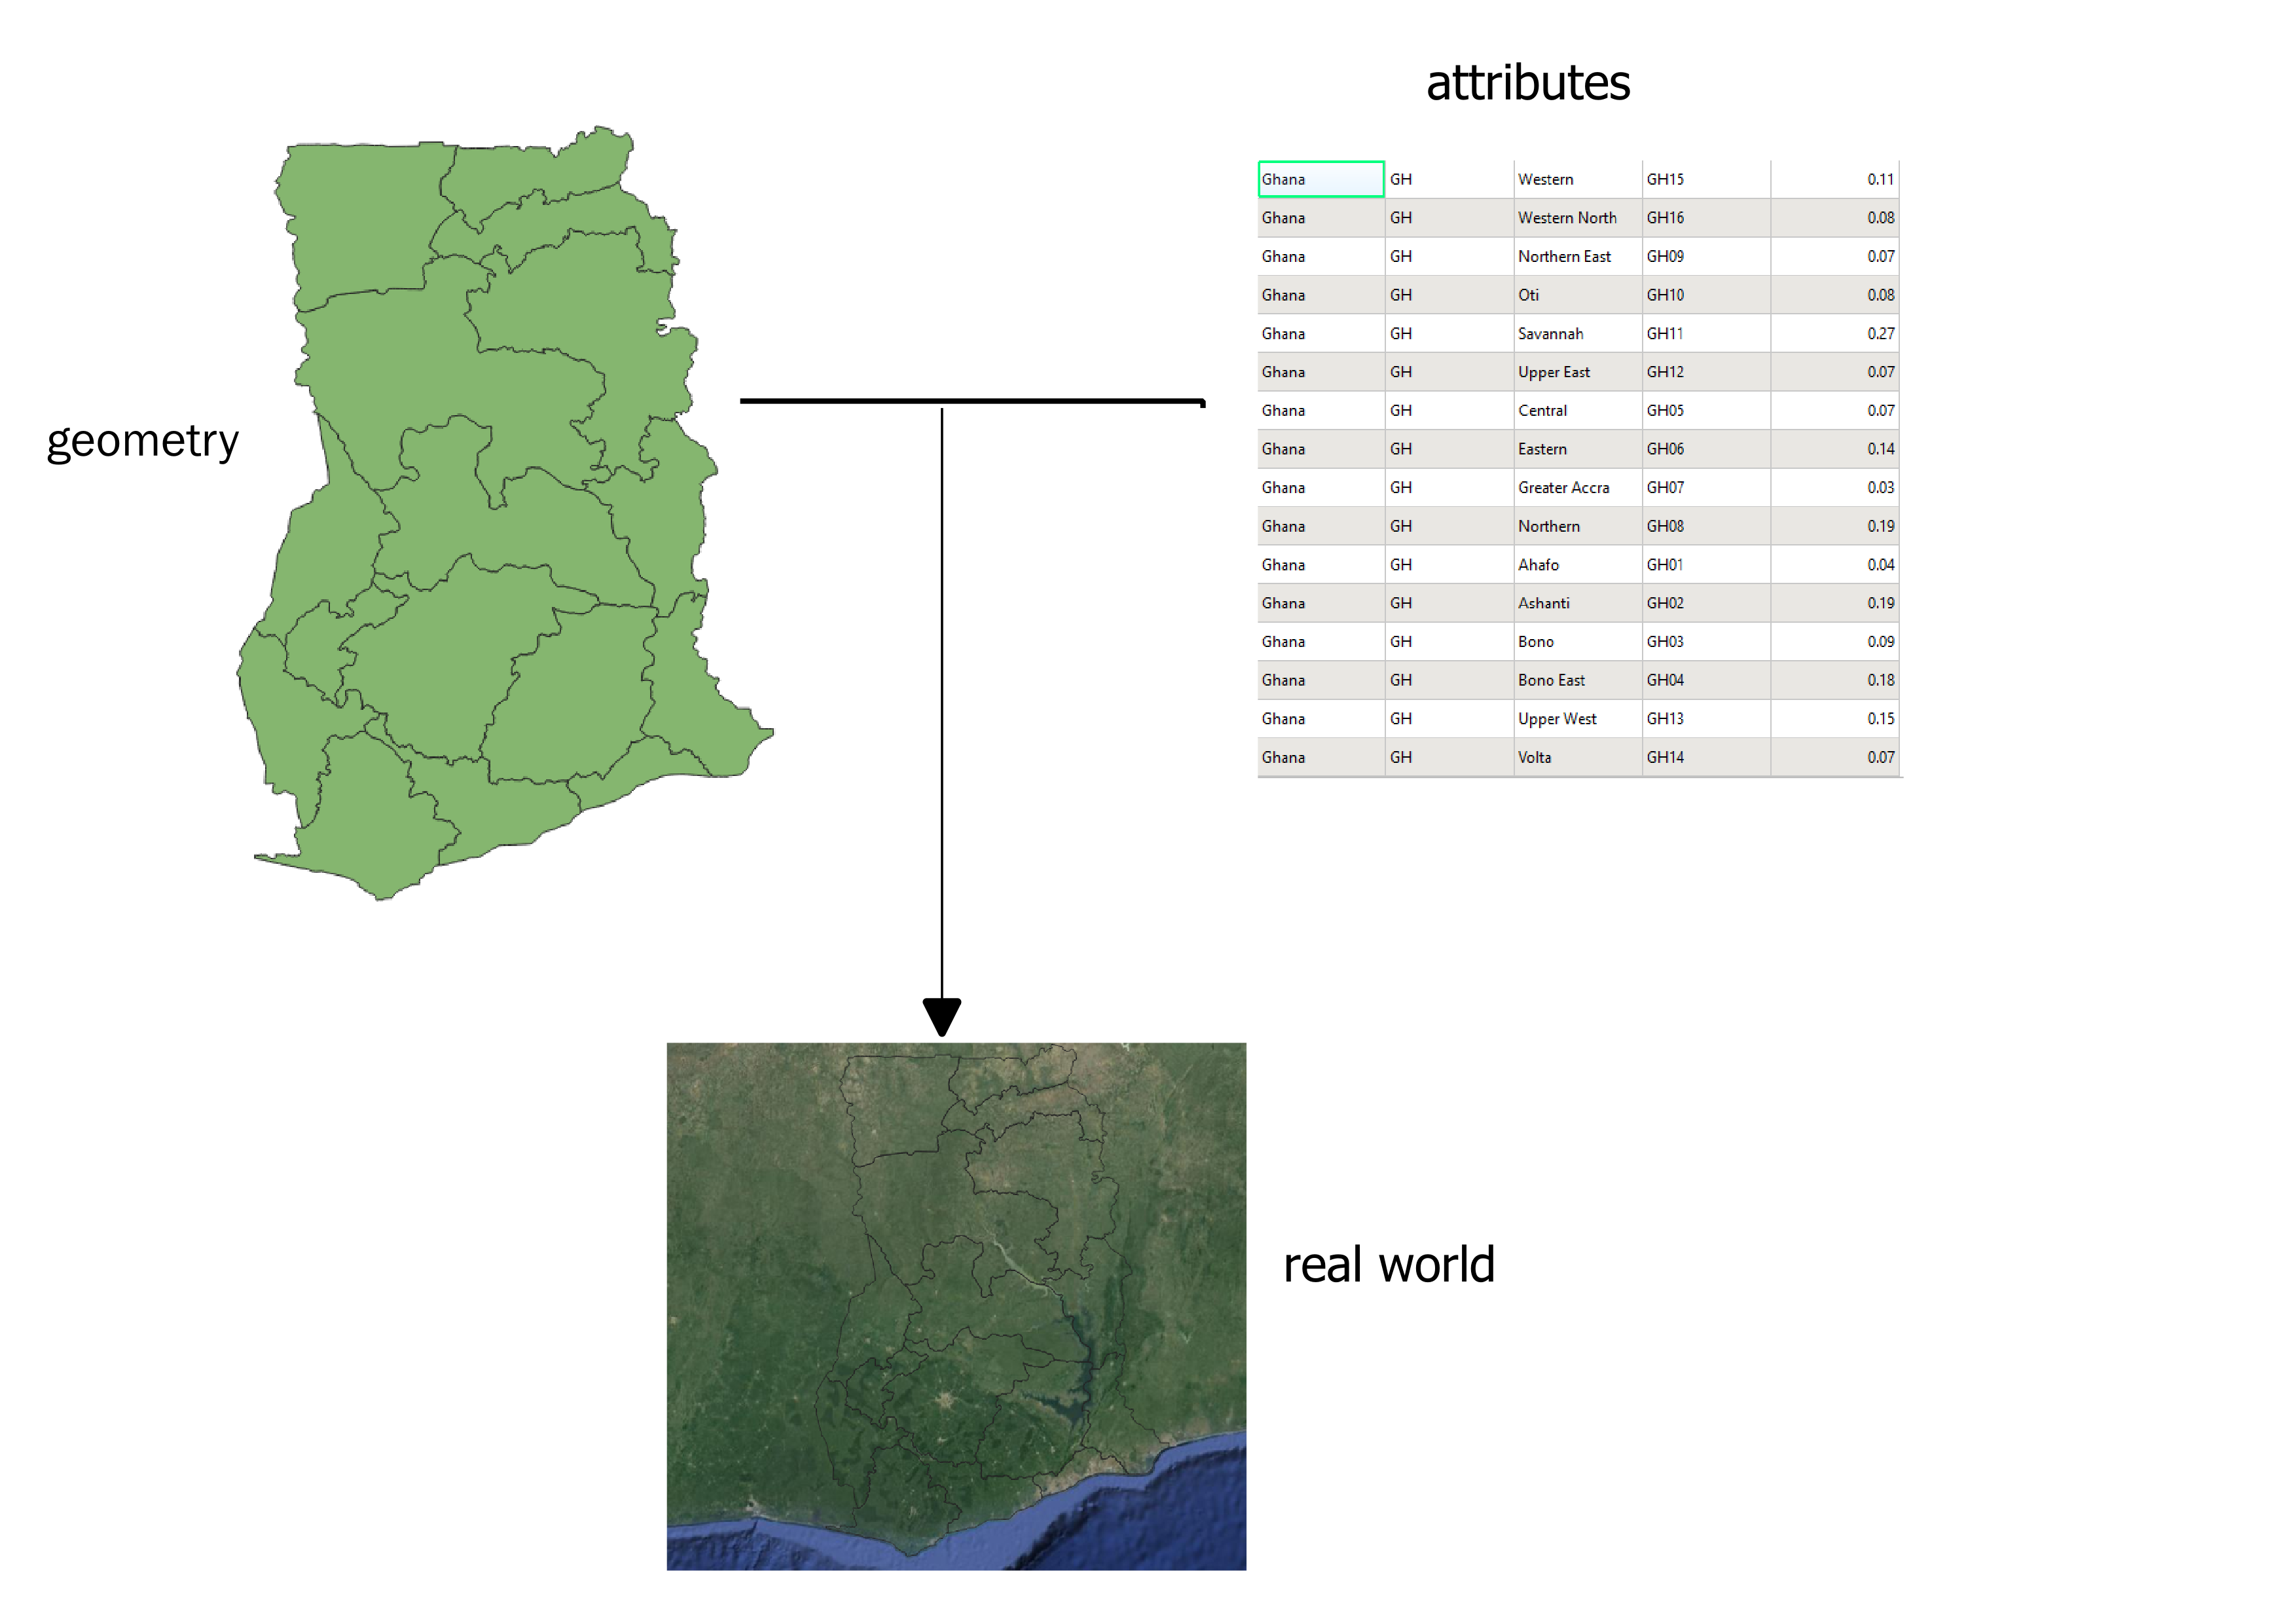This screenshot has height=1624, width=2296.
Task: Click the value '0.03' in Greater Accra row
Action: point(1835,487)
